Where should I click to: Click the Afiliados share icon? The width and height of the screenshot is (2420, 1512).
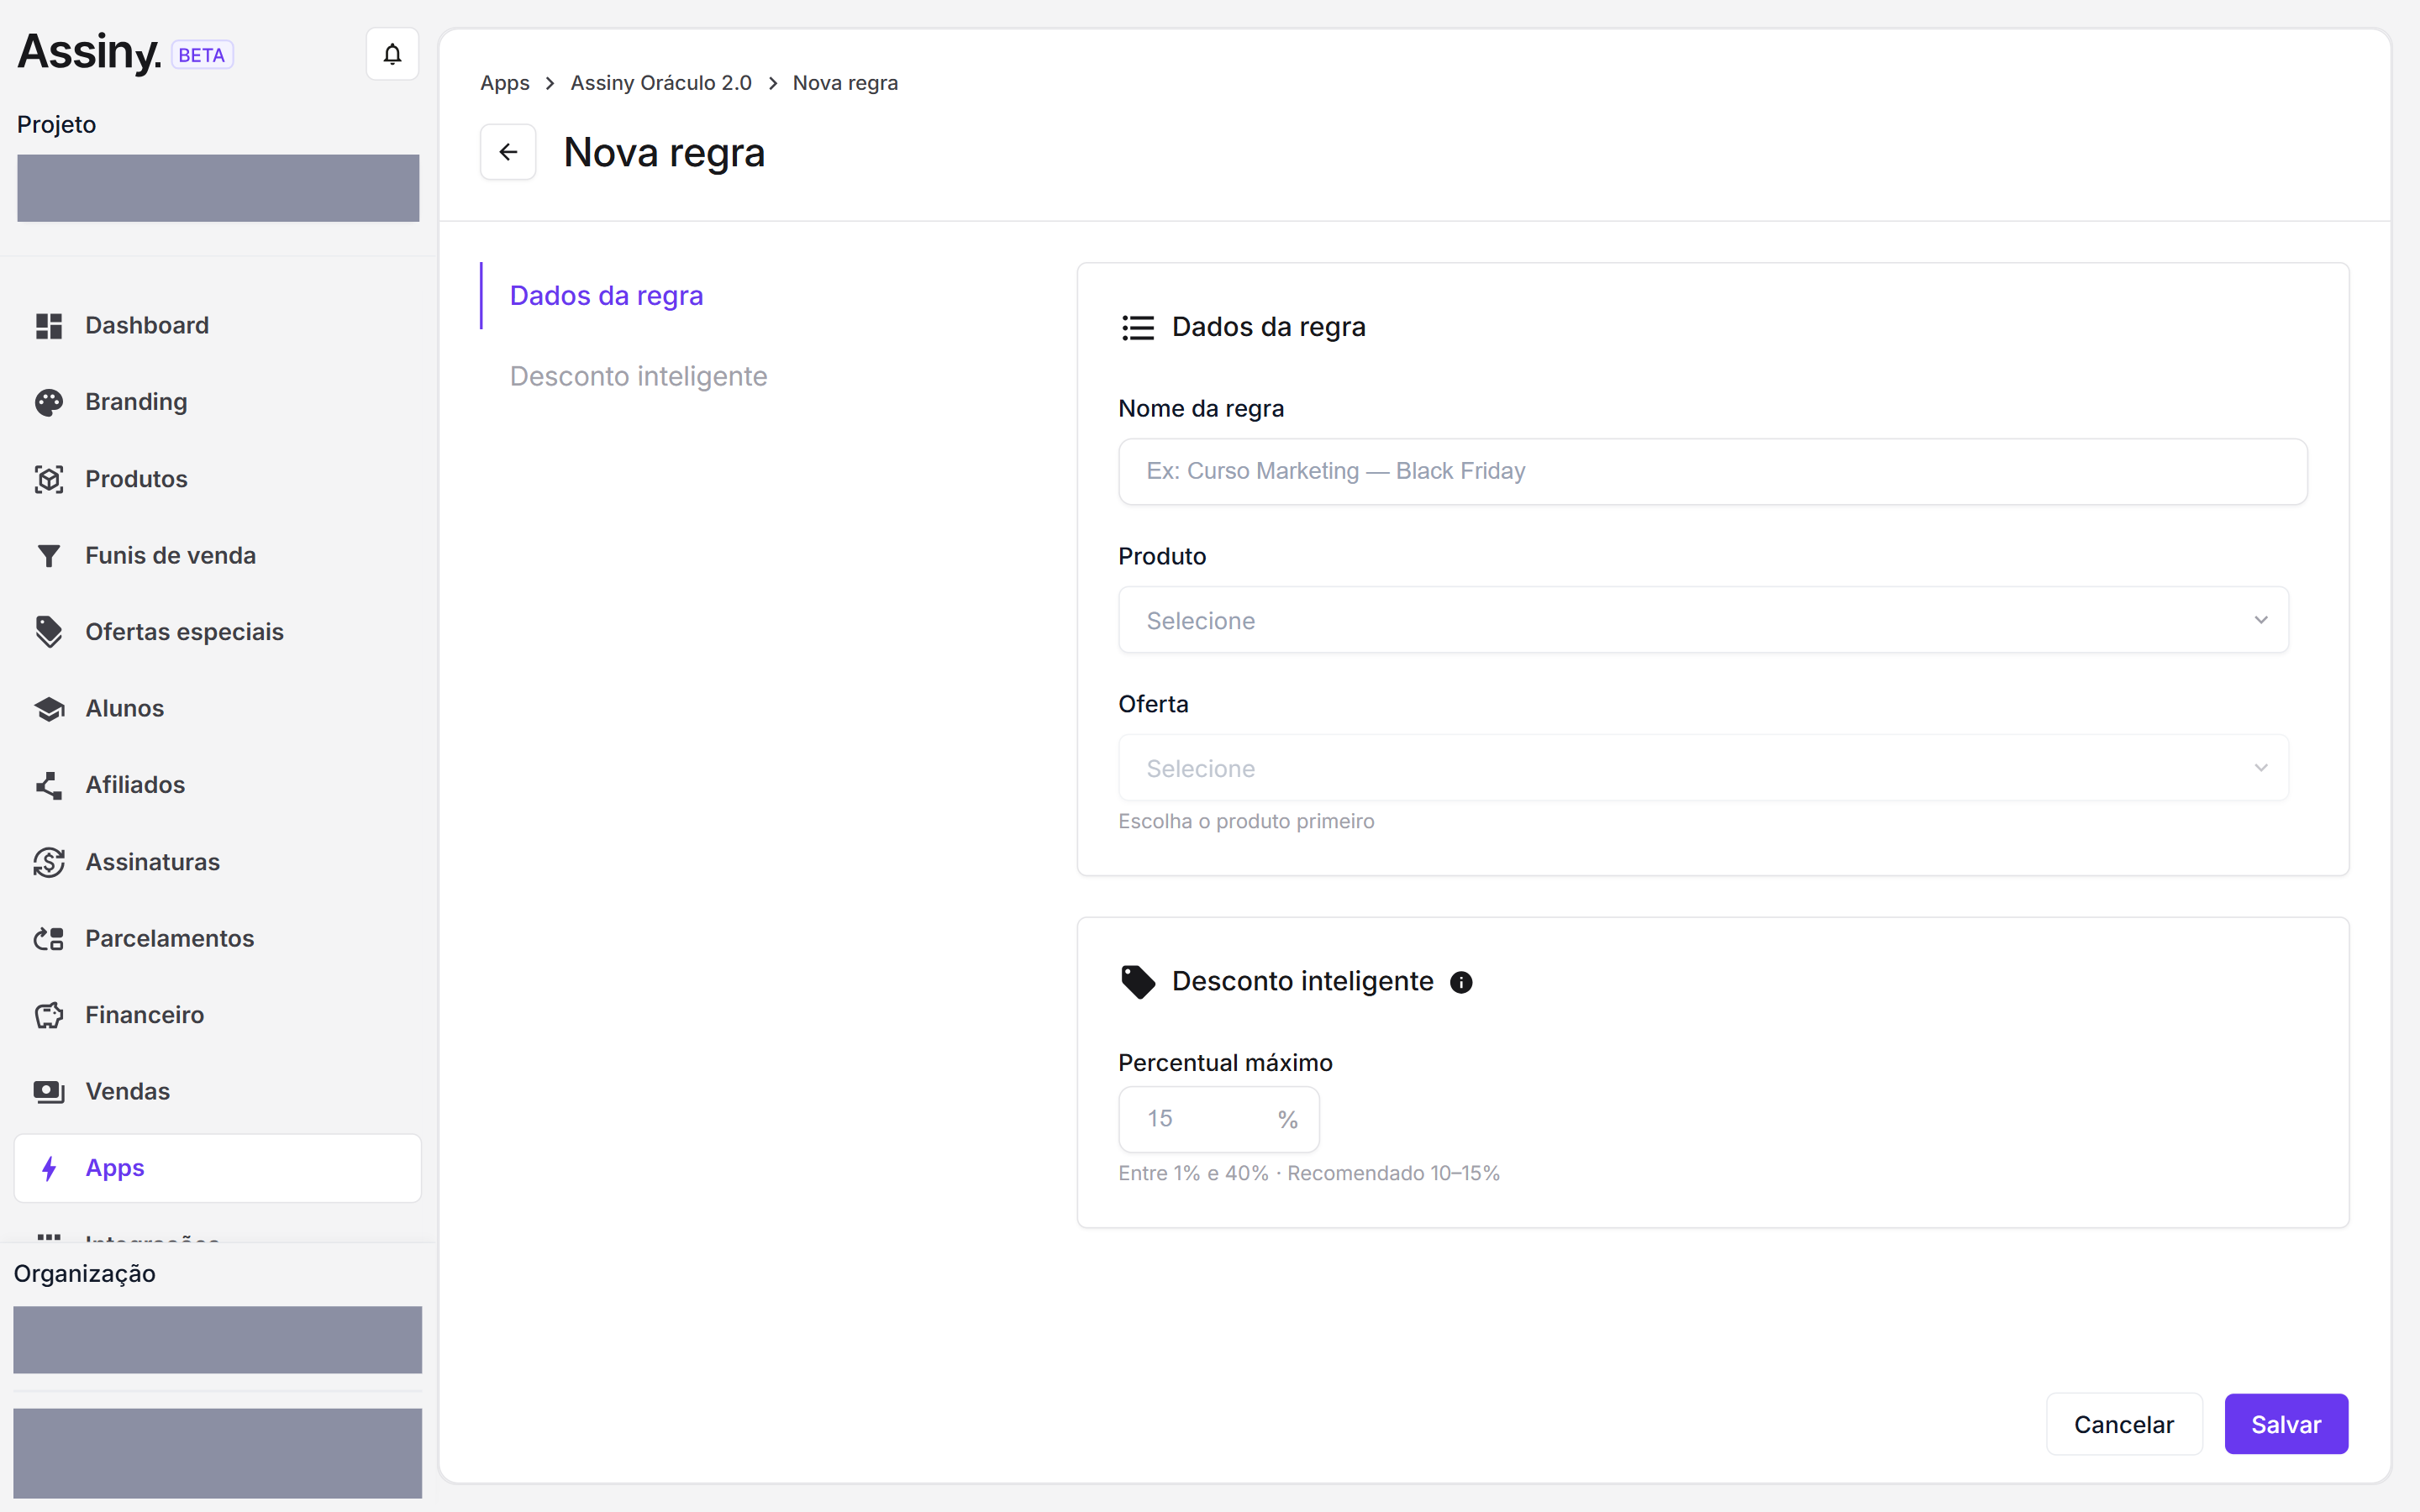click(49, 785)
